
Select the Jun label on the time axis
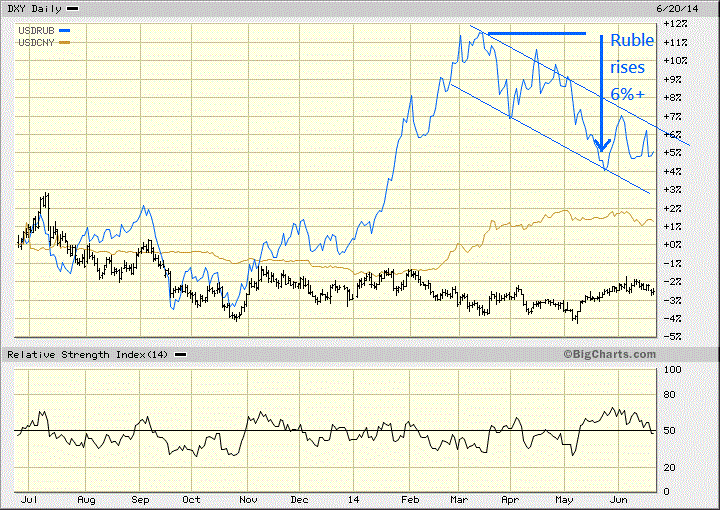point(620,498)
